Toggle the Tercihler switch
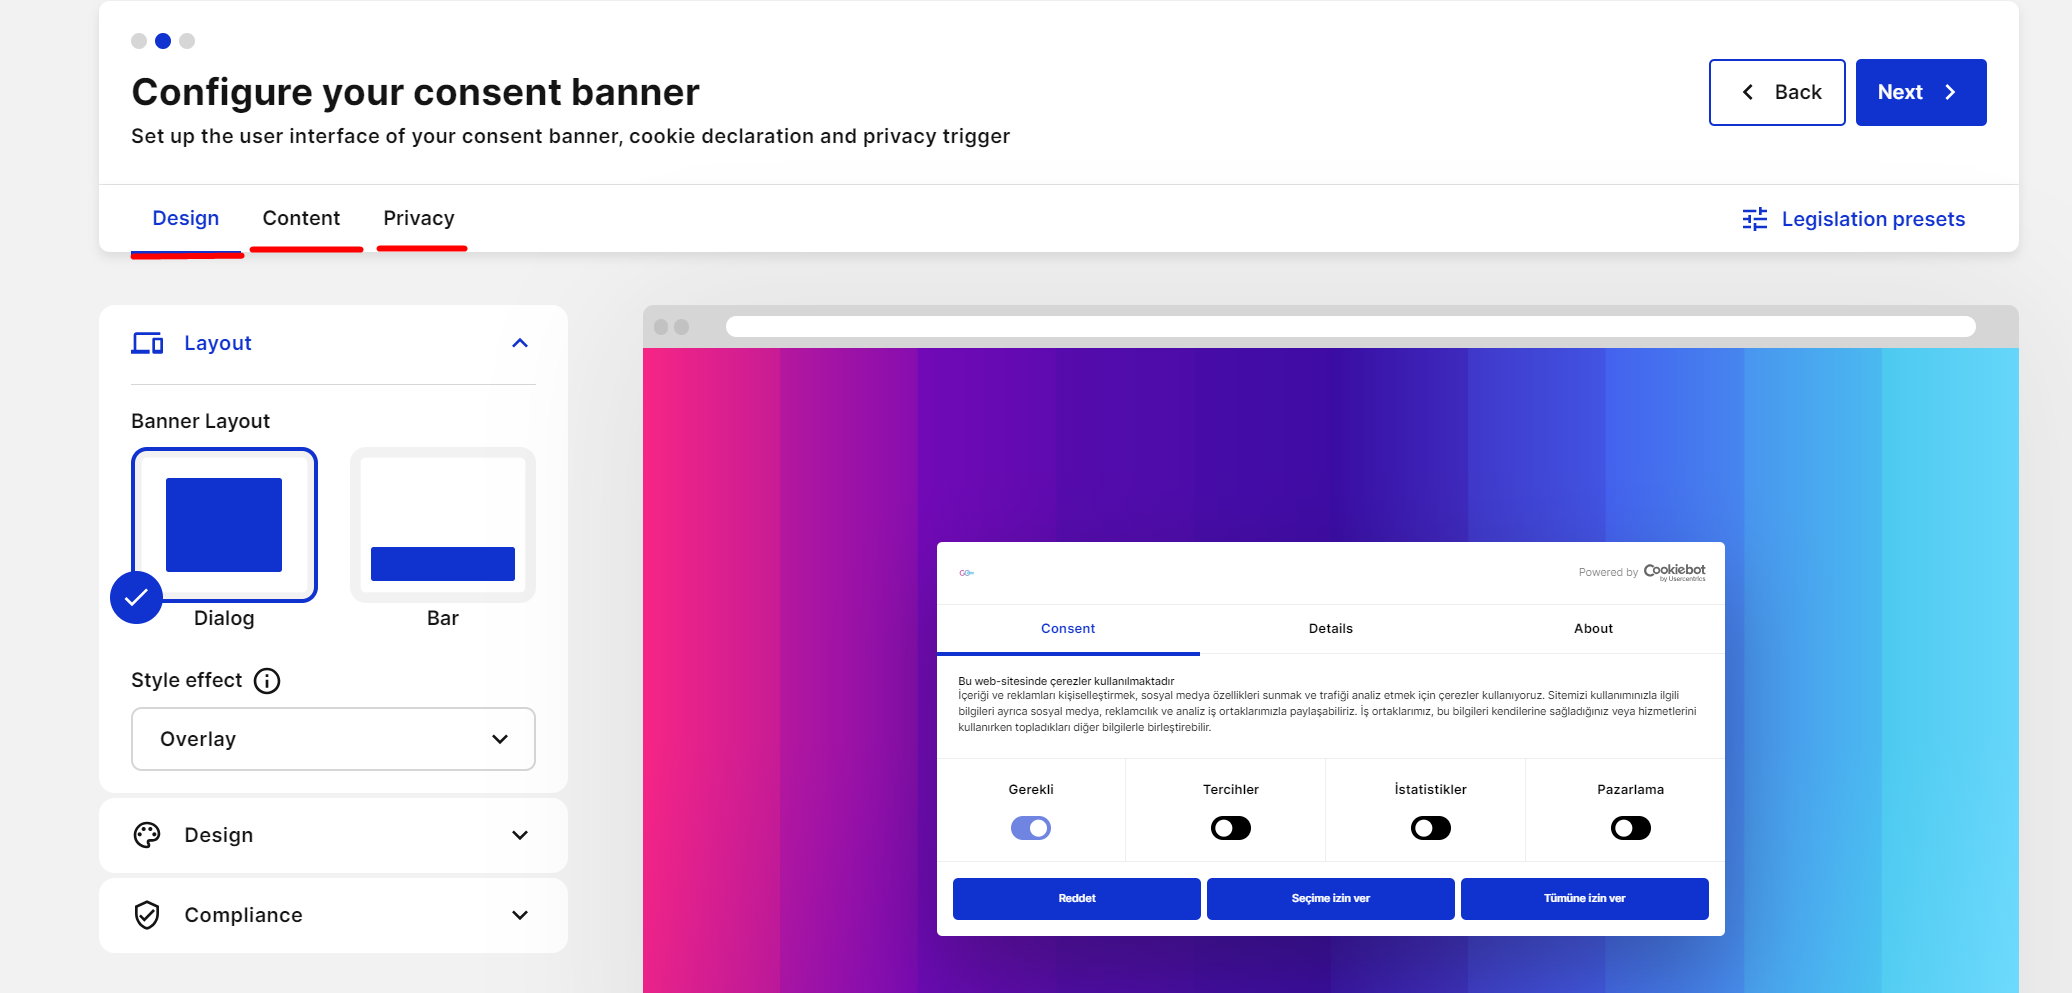The width and height of the screenshot is (2072, 993). 1230,828
